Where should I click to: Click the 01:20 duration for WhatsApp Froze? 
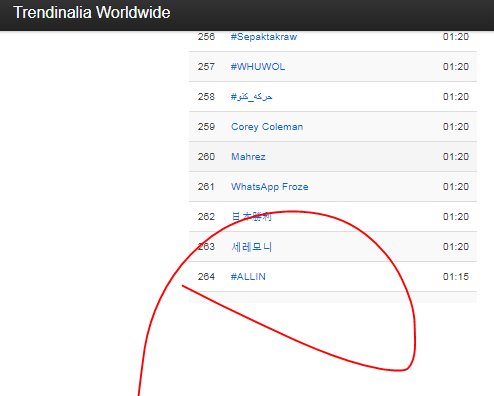click(456, 187)
